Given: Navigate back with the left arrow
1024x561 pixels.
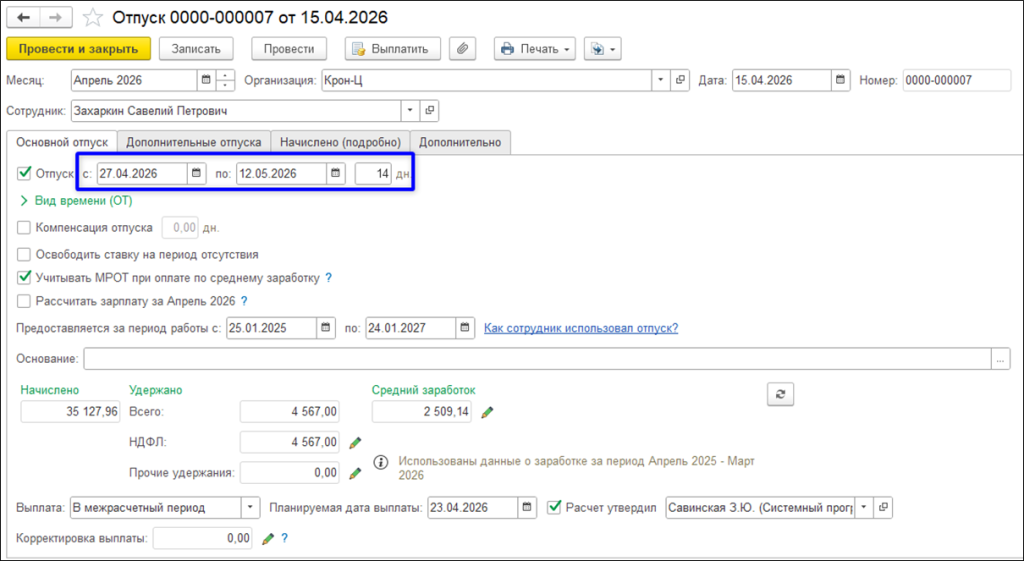Looking at the screenshot, I should tap(24, 18).
